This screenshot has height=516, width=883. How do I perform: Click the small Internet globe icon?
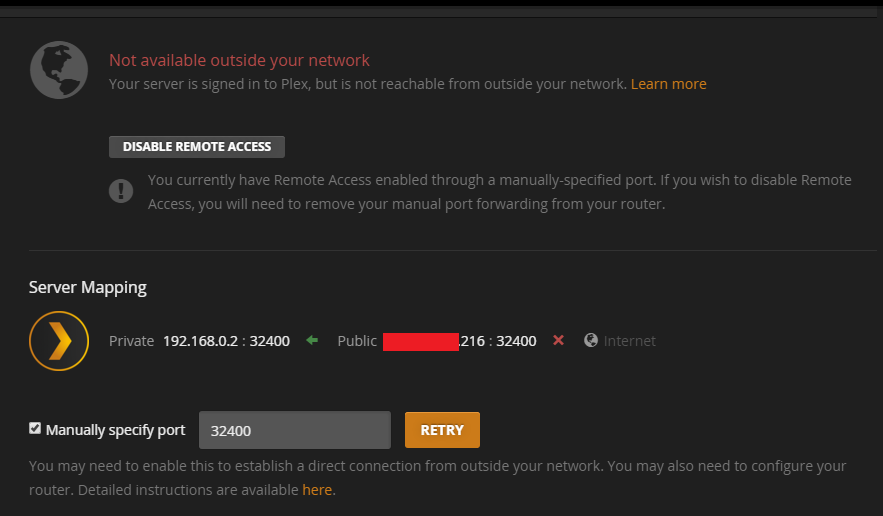pyautogui.click(x=591, y=340)
